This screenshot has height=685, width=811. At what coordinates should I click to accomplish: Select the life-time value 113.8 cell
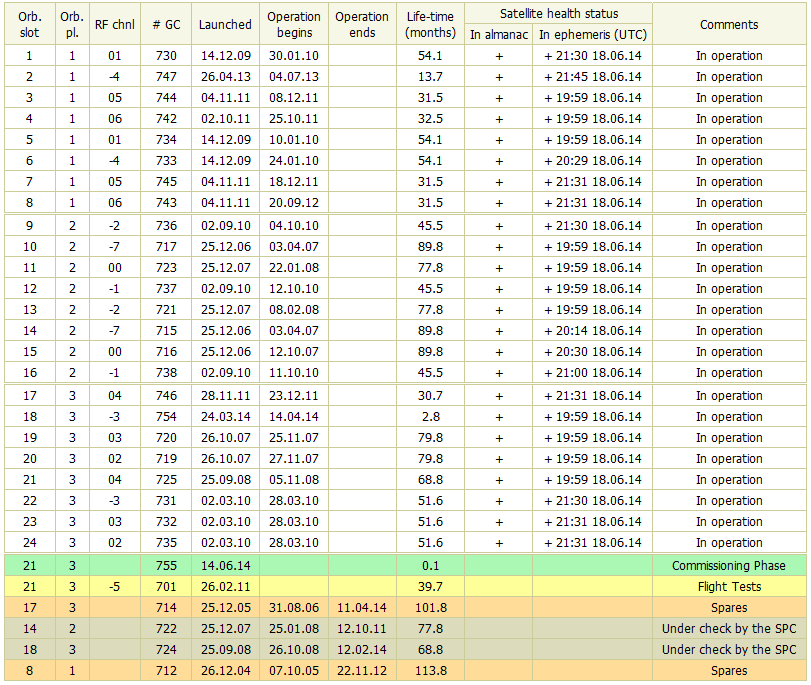point(431,671)
